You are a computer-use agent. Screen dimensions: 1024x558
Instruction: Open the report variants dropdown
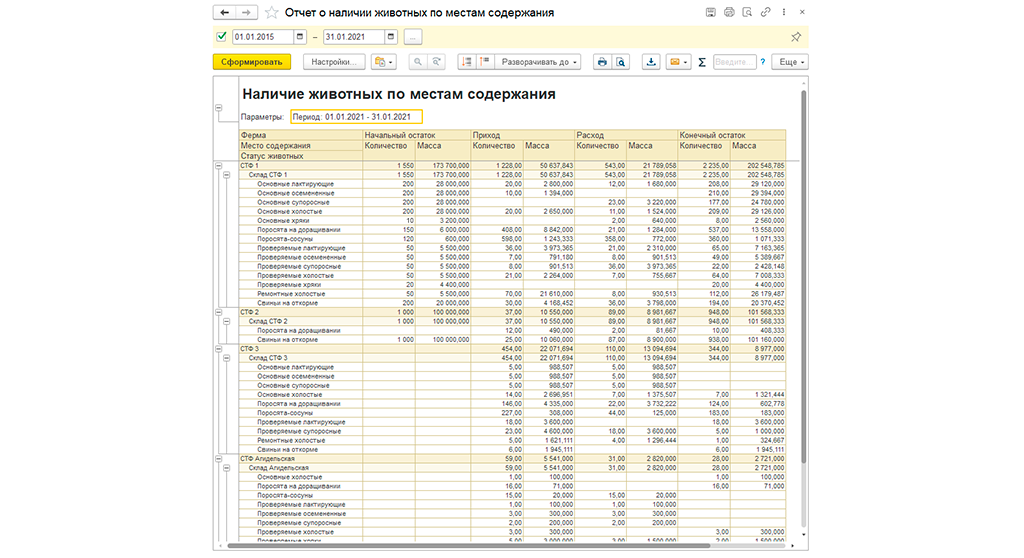pos(383,62)
